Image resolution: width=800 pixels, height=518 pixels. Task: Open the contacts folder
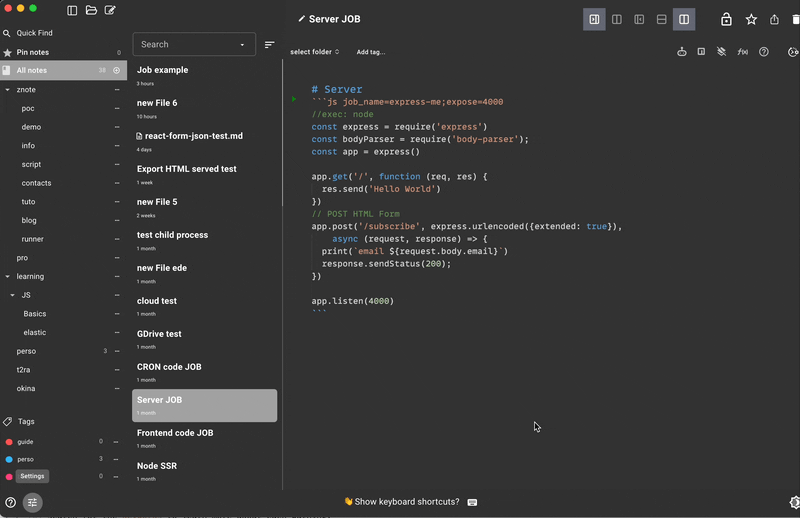click(x=36, y=183)
